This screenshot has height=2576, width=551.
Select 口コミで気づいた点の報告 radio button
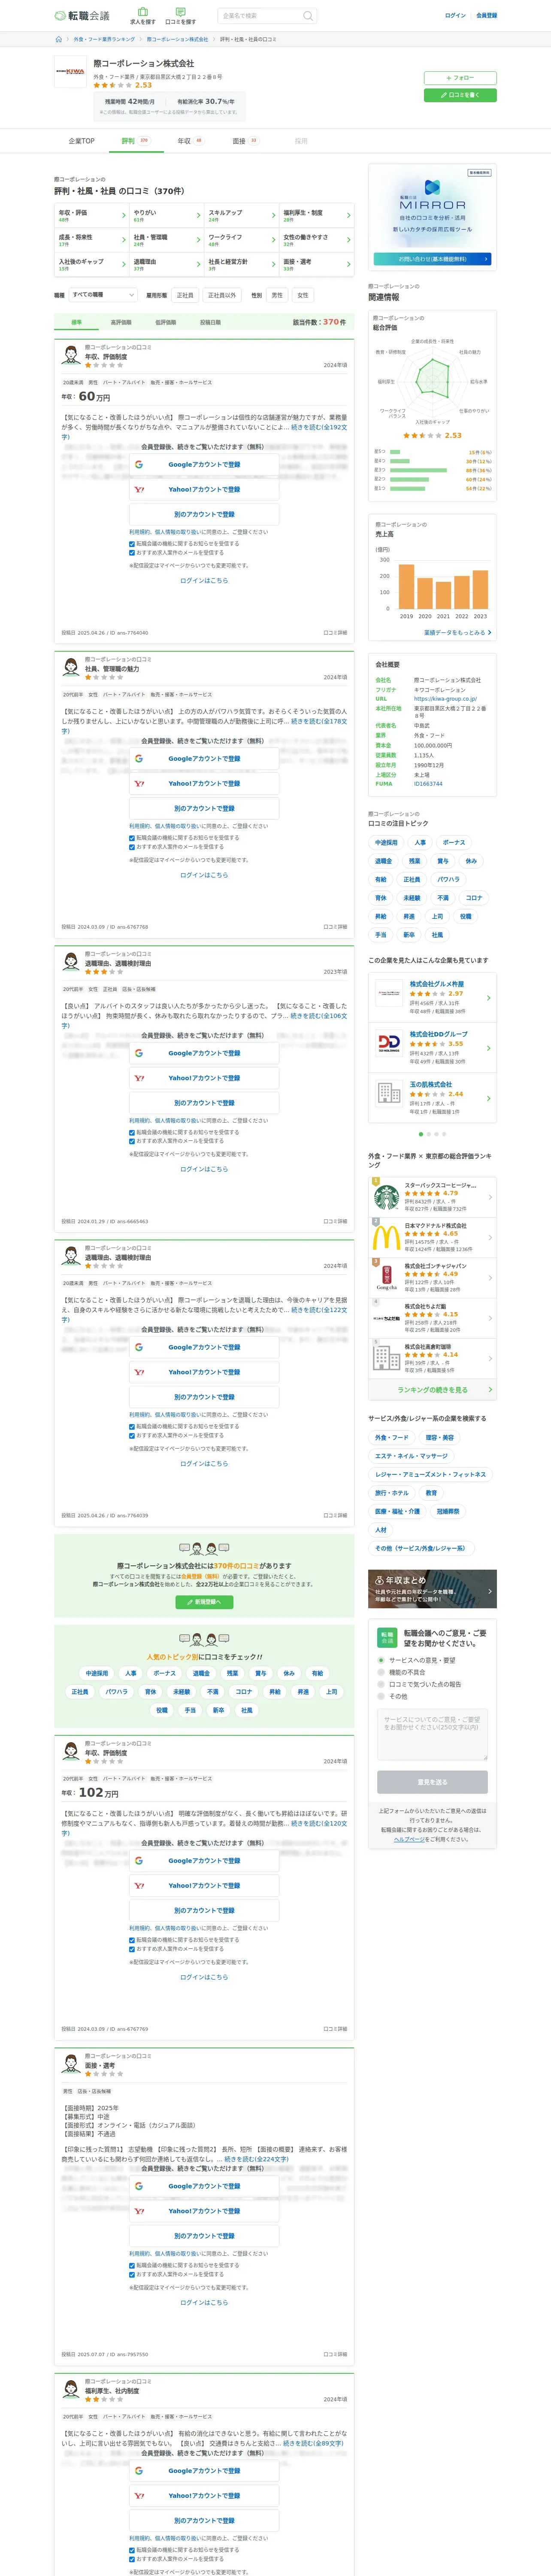pyautogui.click(x=381, y=1684)
